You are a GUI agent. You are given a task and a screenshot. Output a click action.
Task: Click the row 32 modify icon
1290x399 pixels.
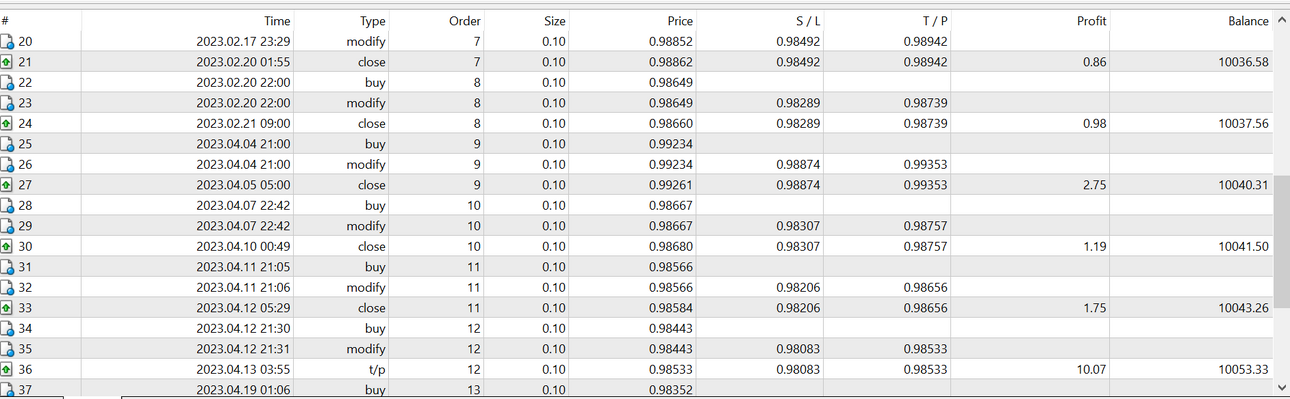8,288
